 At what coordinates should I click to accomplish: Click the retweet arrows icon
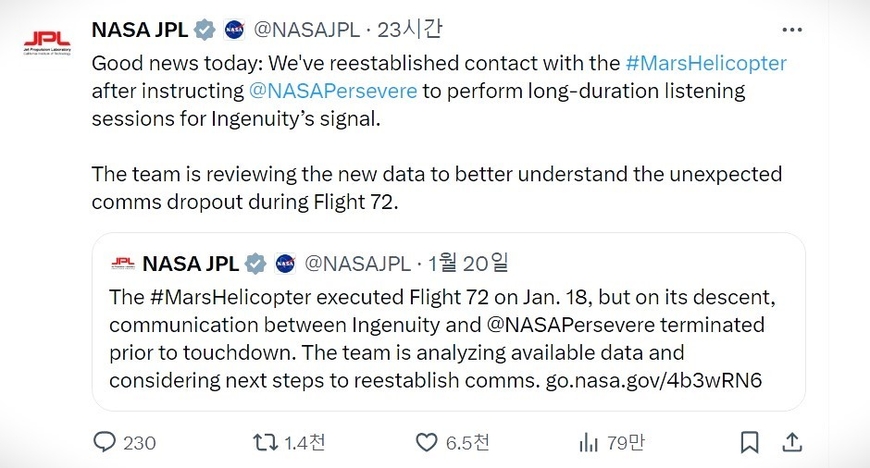point(265,442)
